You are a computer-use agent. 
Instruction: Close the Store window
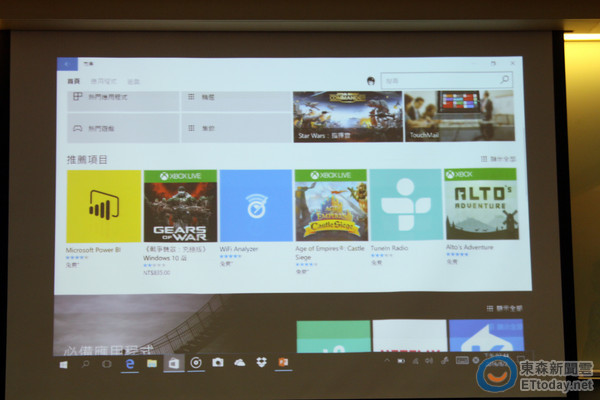click(x=512, y=63)
